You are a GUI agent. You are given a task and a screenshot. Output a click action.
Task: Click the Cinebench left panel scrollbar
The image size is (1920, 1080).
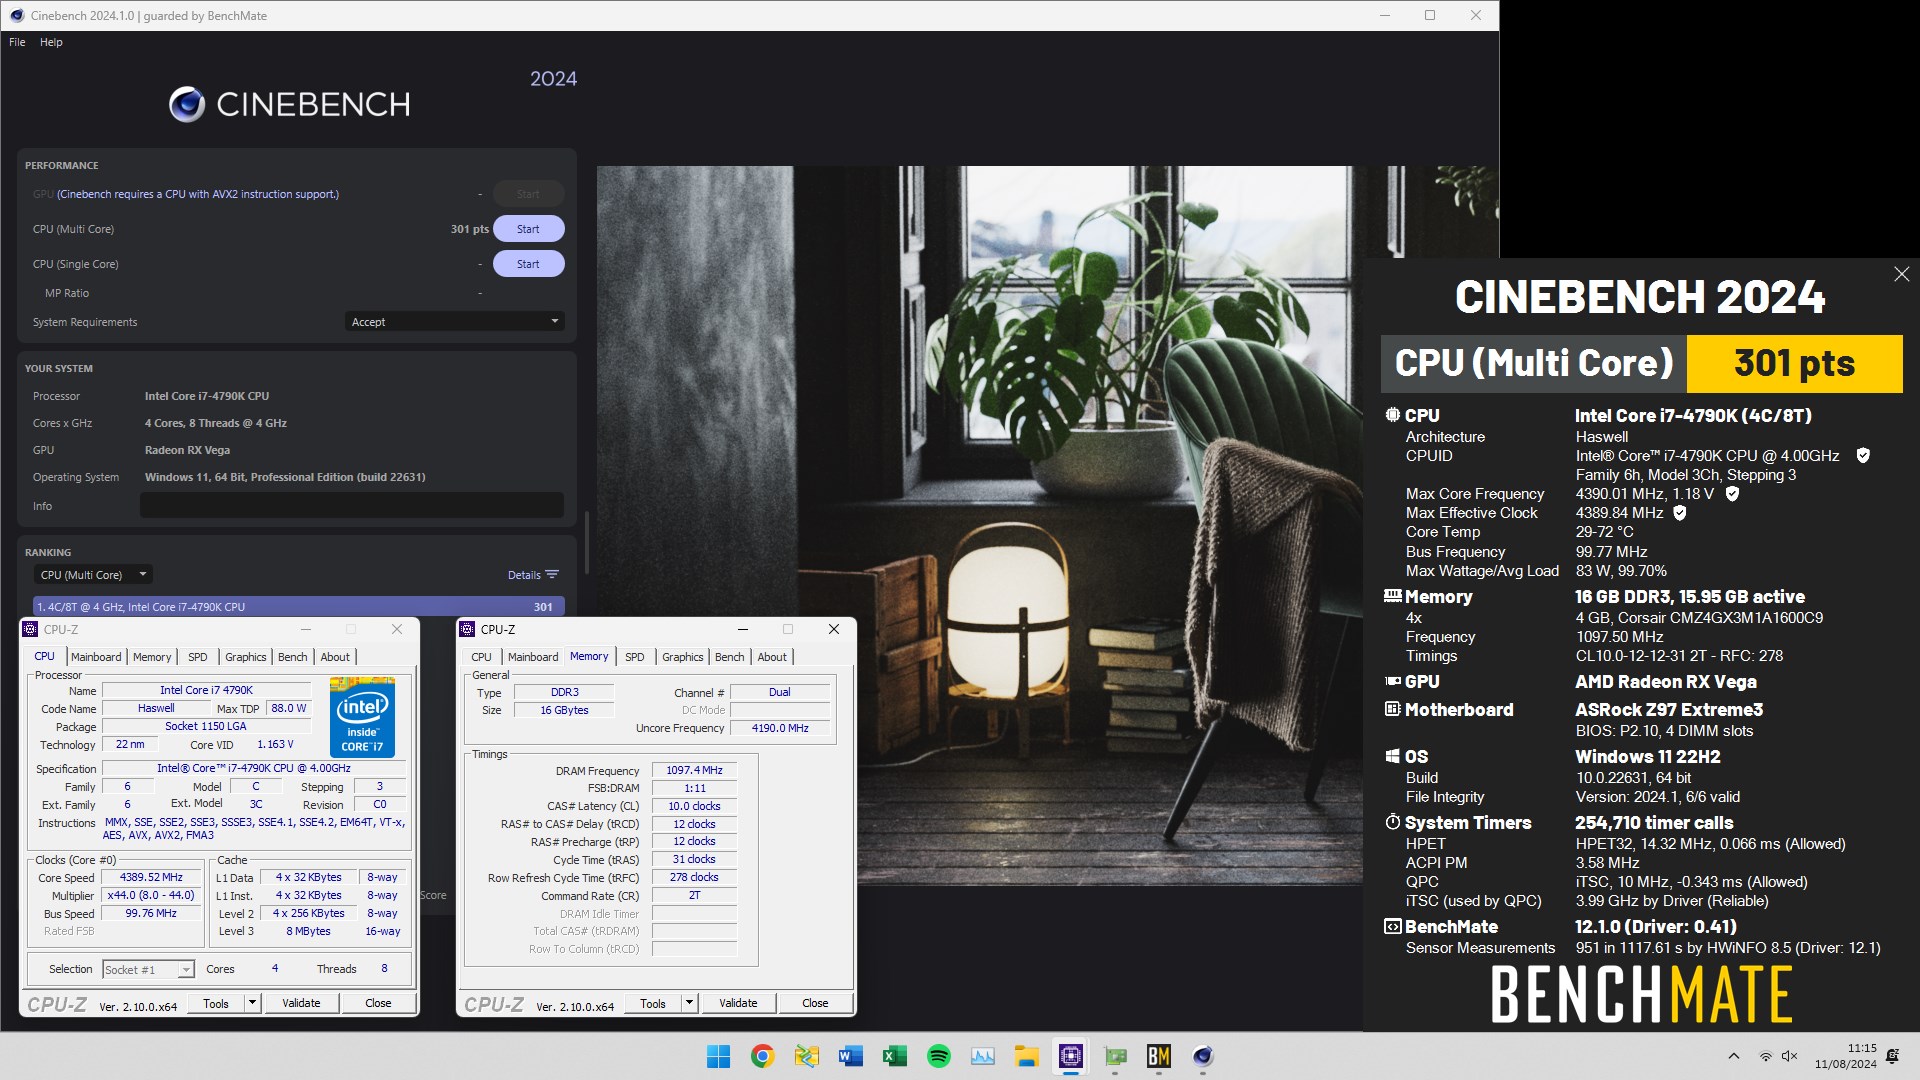point(587,542)
